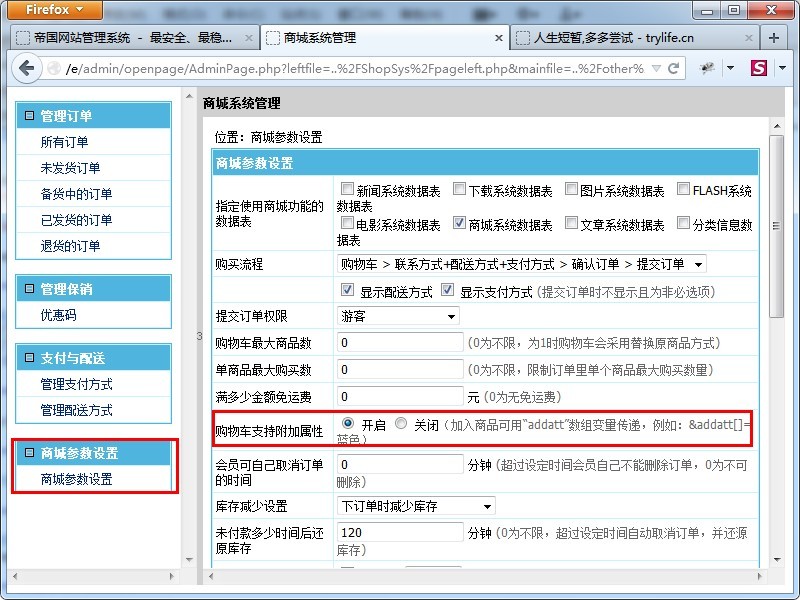Click 满多少金额免运费 input field
Viewport: 800px width, 600px height.
coord(400,396)
